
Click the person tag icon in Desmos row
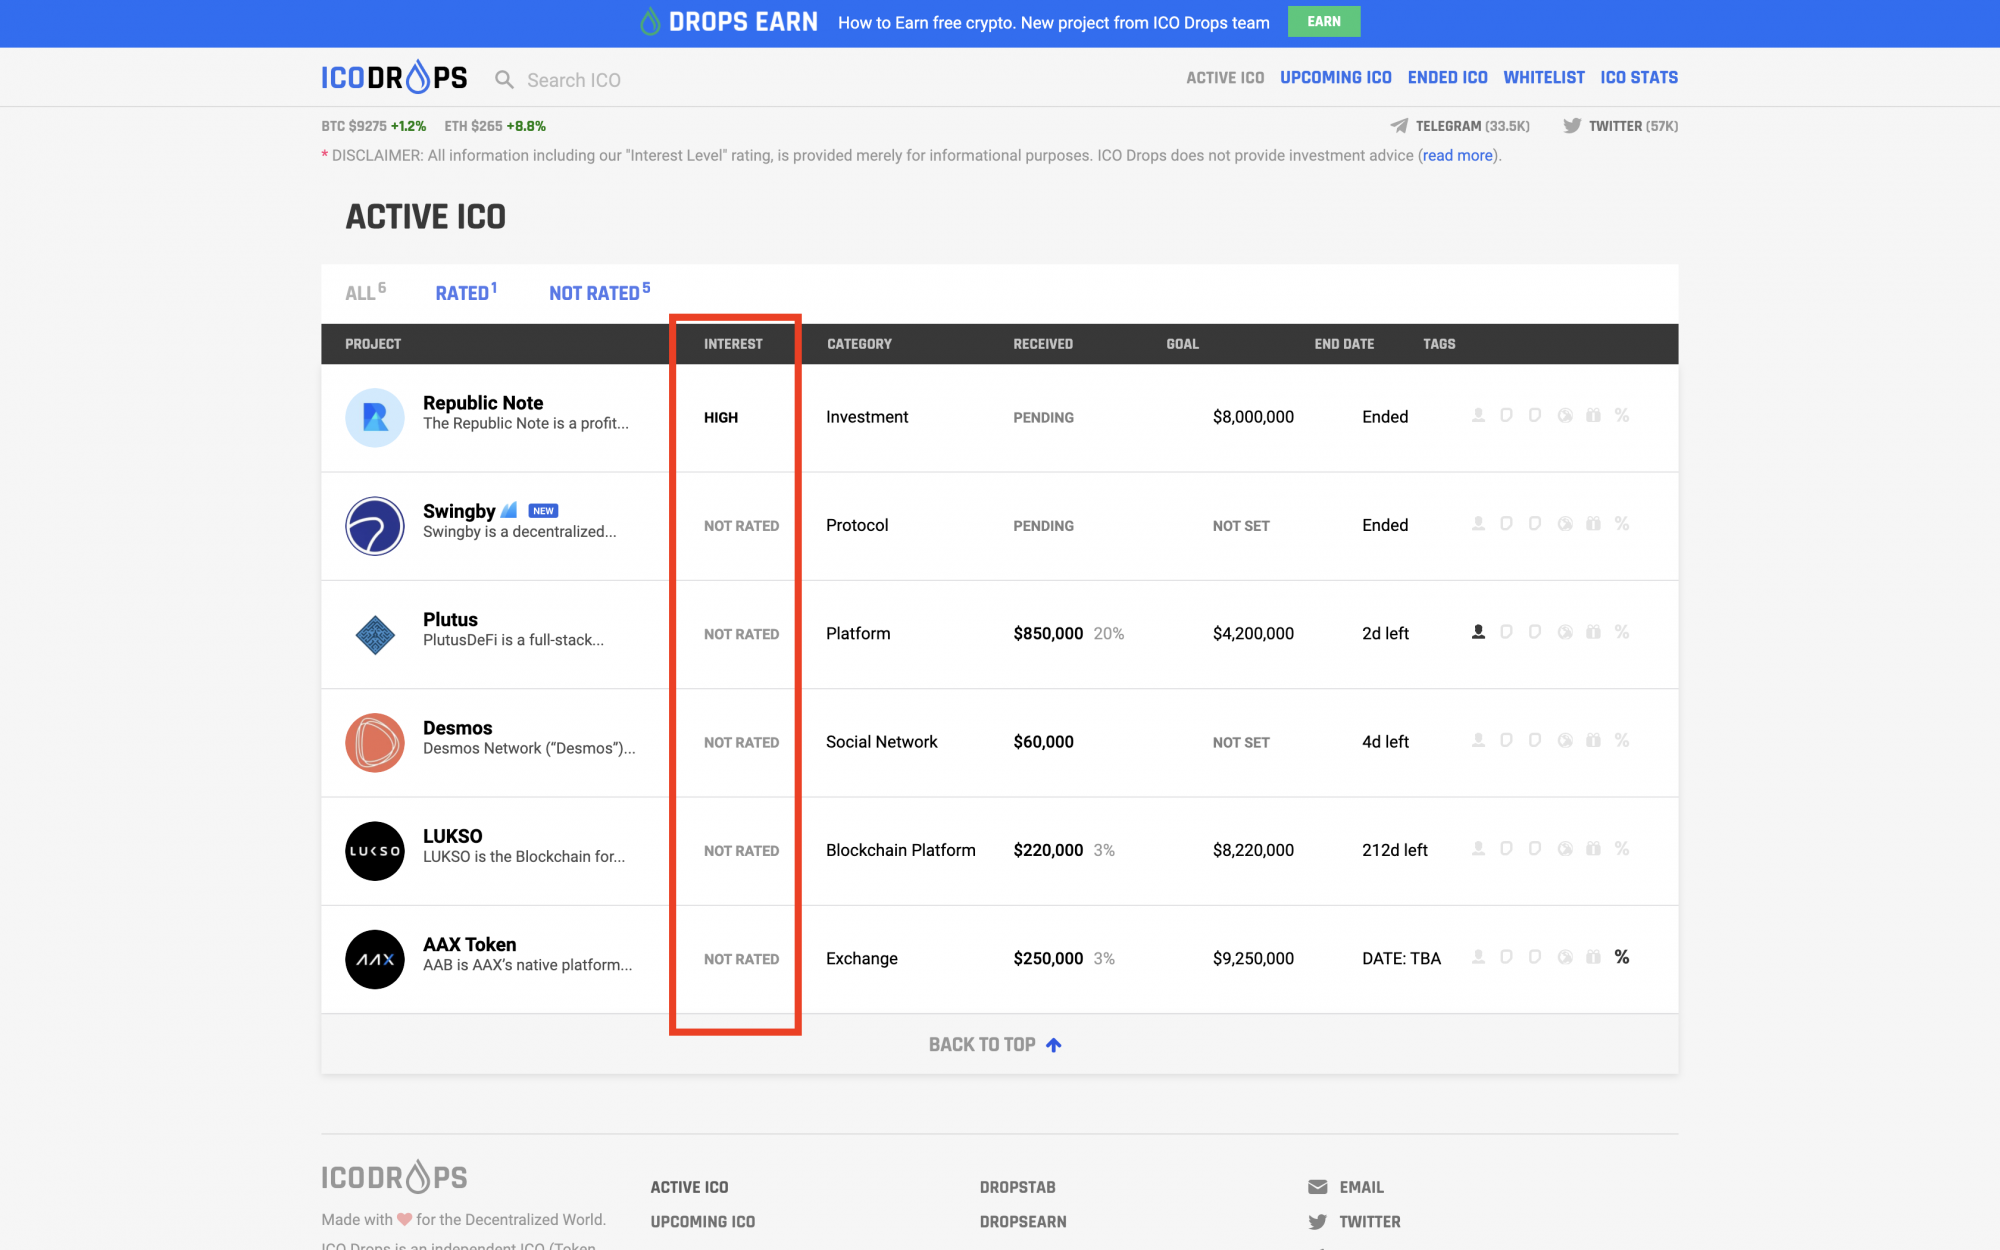coord(1478,740)
